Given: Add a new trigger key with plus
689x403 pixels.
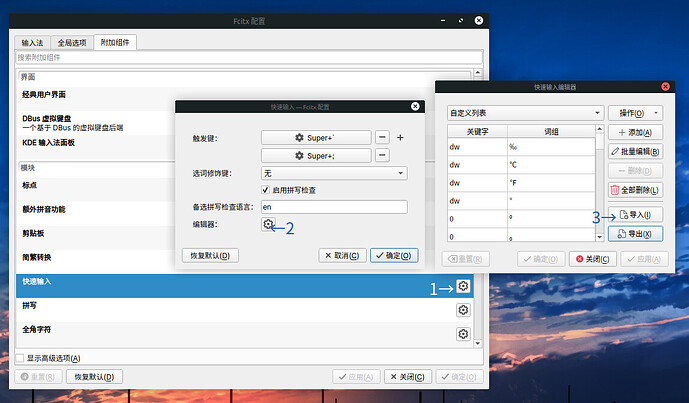Looking at the screenshot, I should [400, 138].
